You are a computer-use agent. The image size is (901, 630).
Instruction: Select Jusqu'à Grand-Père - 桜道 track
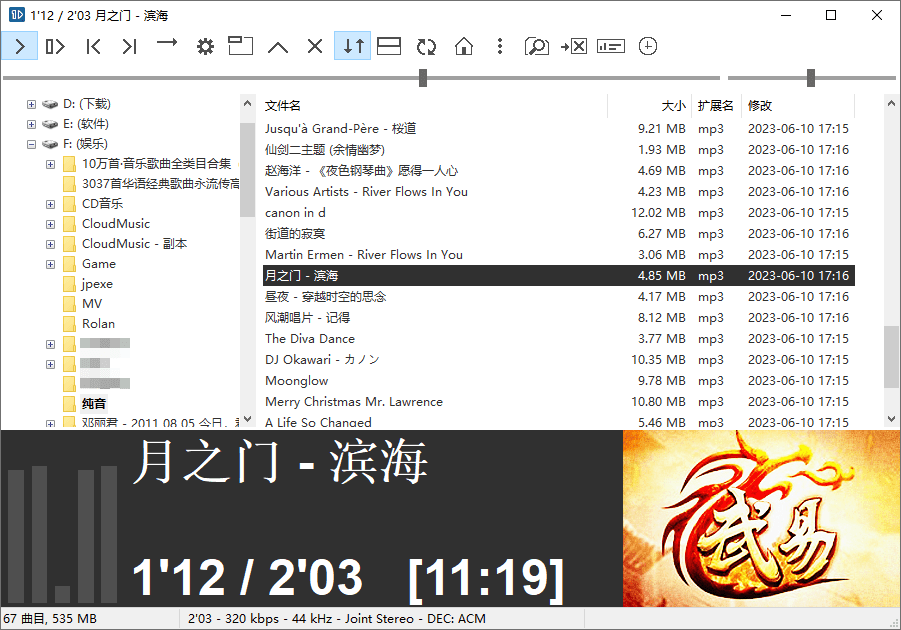559,129
